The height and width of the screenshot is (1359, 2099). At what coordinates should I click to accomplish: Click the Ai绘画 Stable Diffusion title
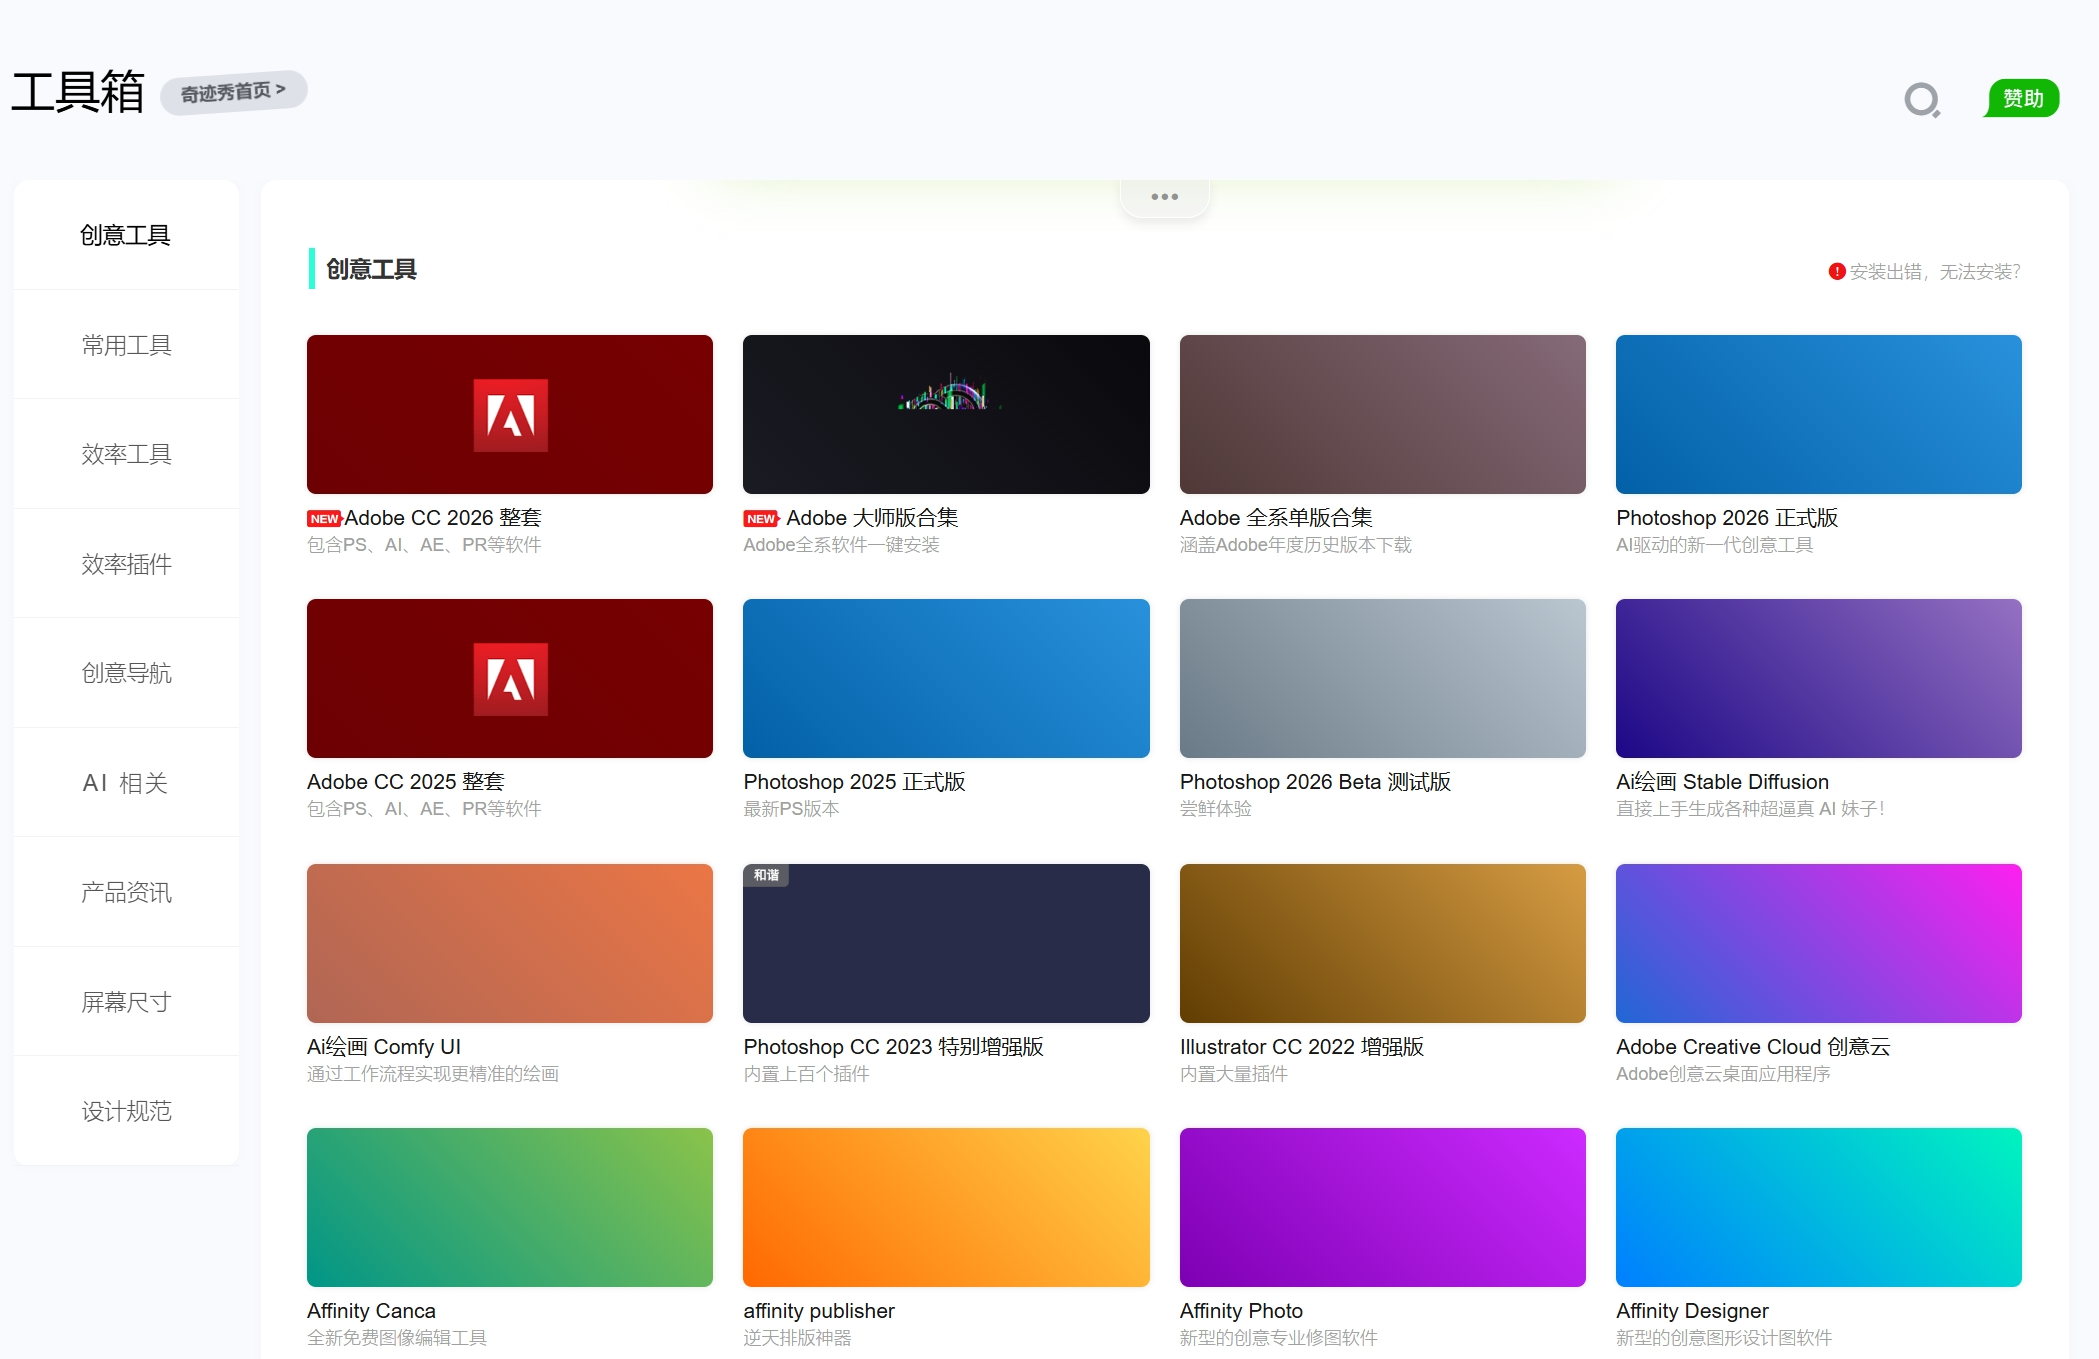(1722, 782)
